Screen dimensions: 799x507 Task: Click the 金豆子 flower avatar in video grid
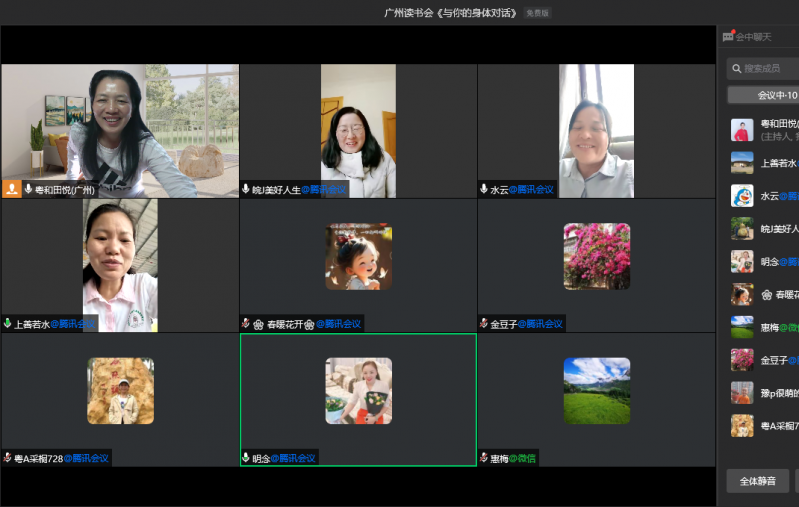[597, 256]
